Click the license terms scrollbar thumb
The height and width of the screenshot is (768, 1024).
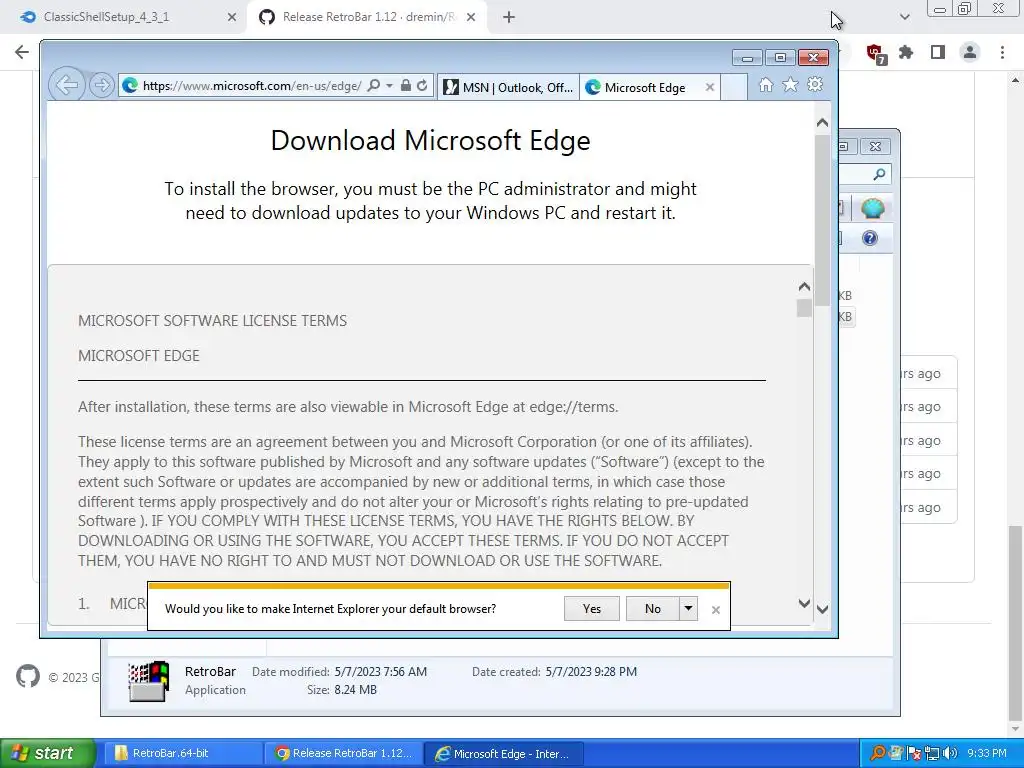(x=805, y=308)
